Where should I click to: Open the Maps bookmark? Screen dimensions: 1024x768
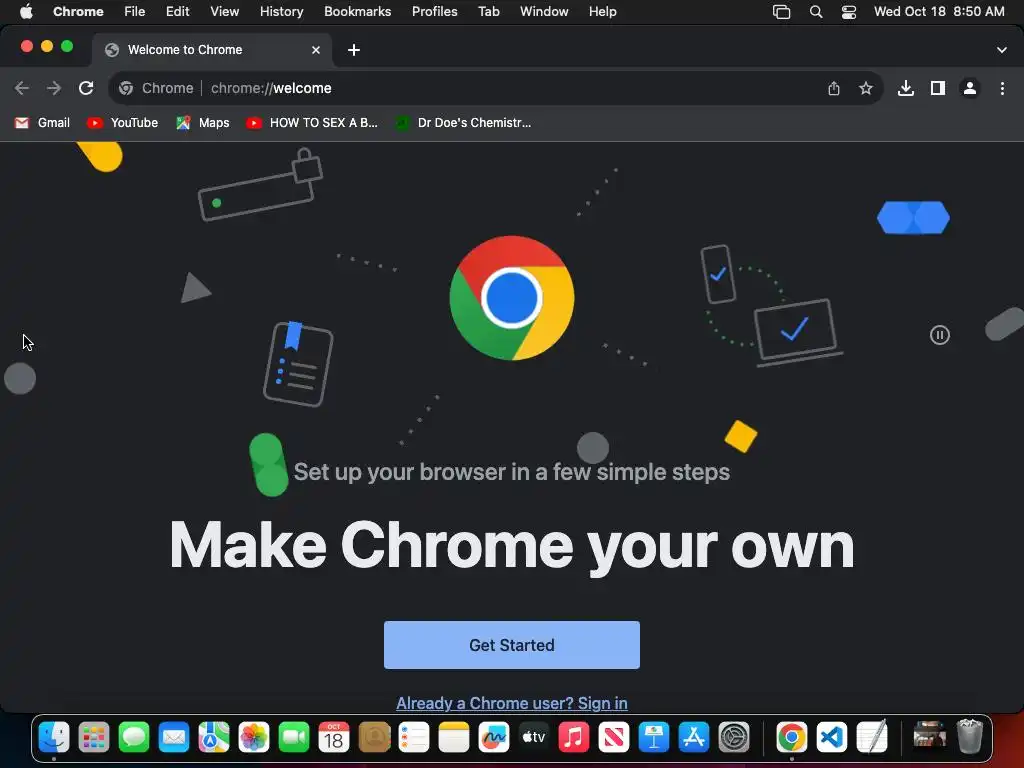tap(203, 123)
